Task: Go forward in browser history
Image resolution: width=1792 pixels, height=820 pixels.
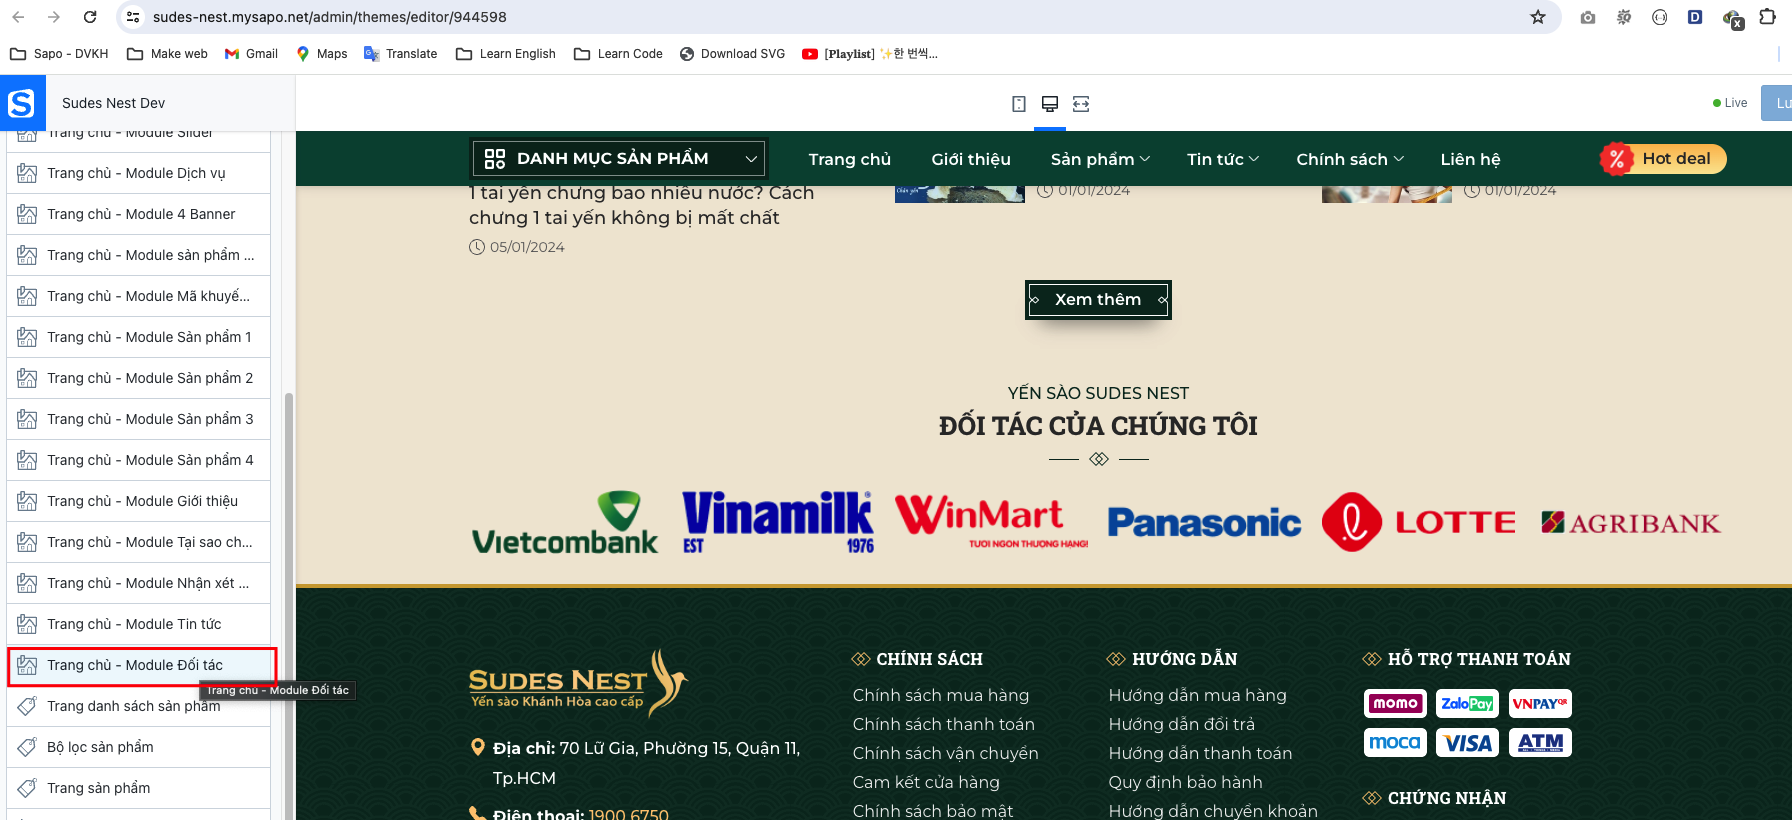Action: tap(54, 17)
